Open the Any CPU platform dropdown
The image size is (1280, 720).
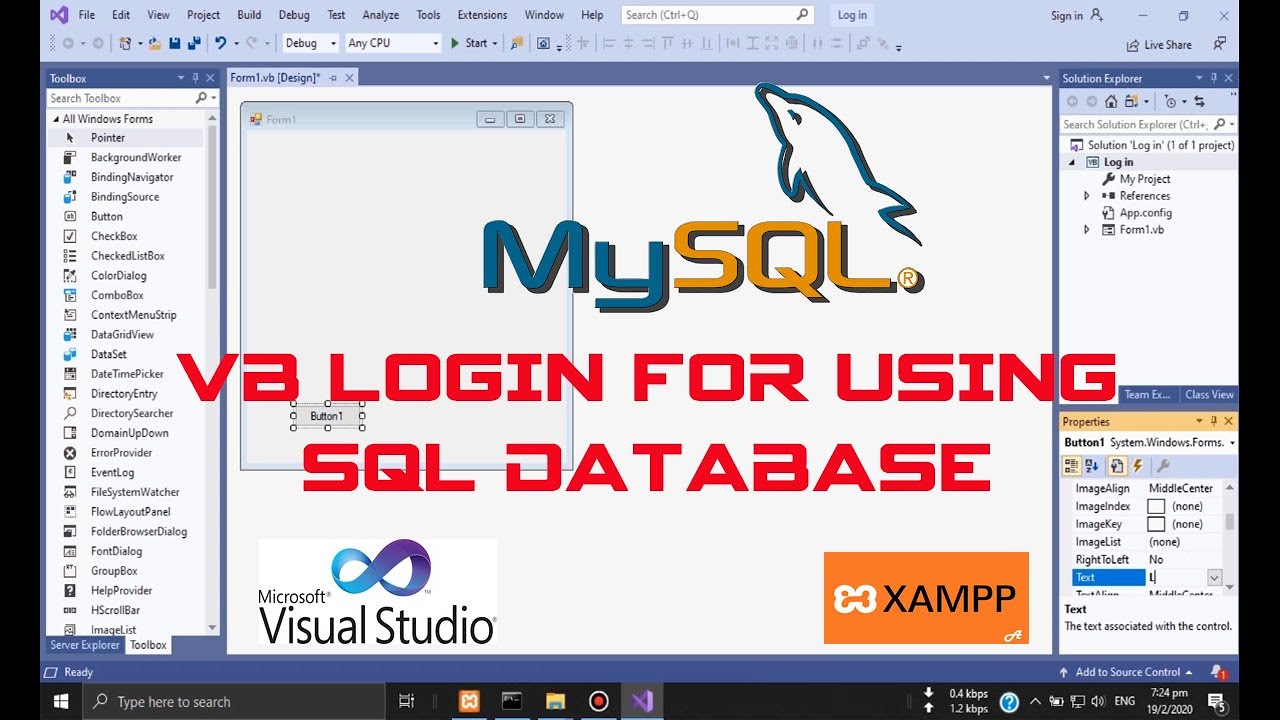click(392, 43)
